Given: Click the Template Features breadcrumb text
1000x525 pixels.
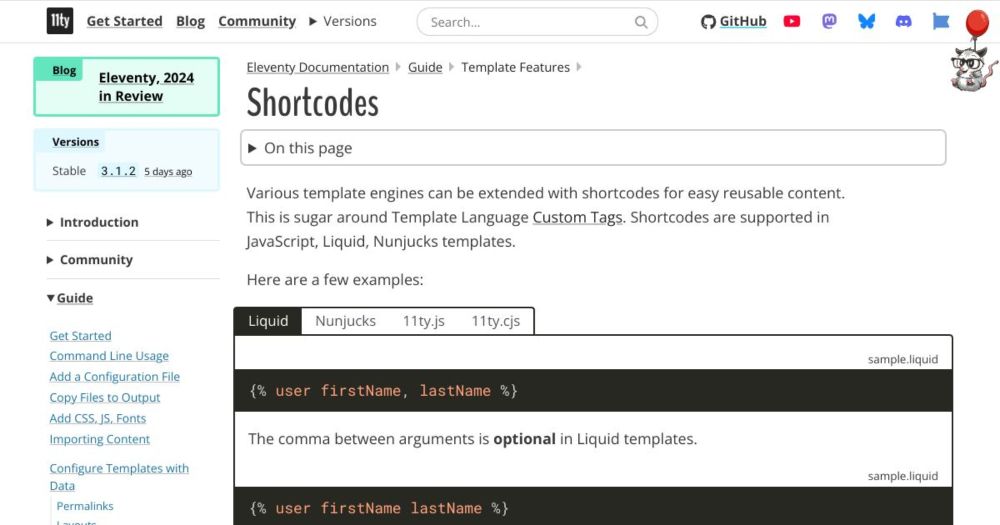Looking at the screenshot, I should (x=515, y=67).
